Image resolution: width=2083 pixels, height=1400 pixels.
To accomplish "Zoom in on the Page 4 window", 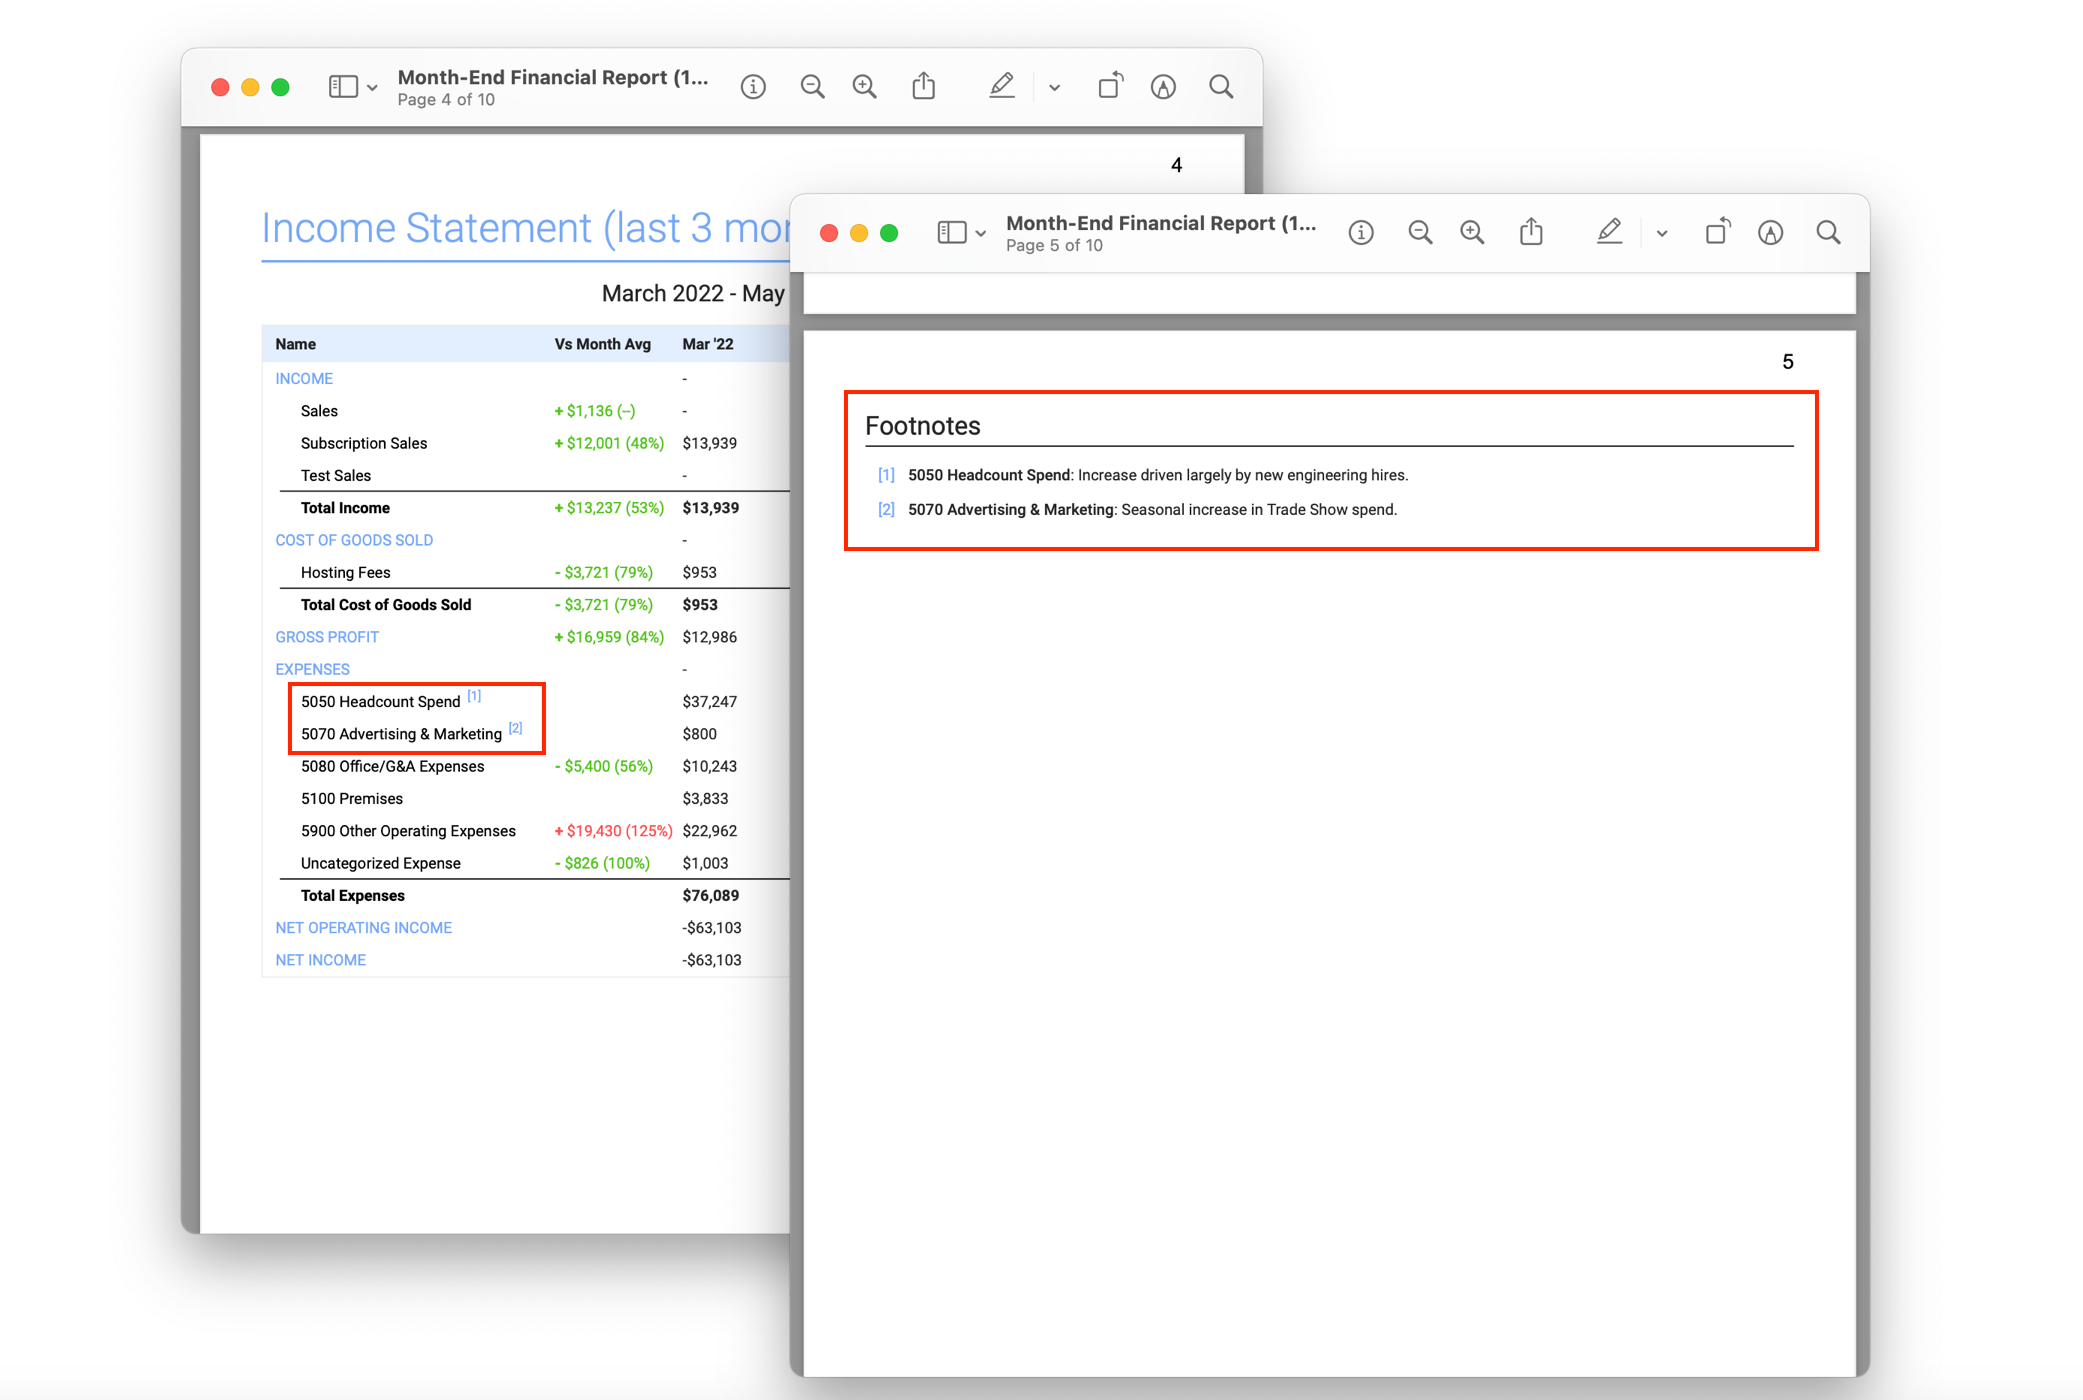I will coord(864,87).
